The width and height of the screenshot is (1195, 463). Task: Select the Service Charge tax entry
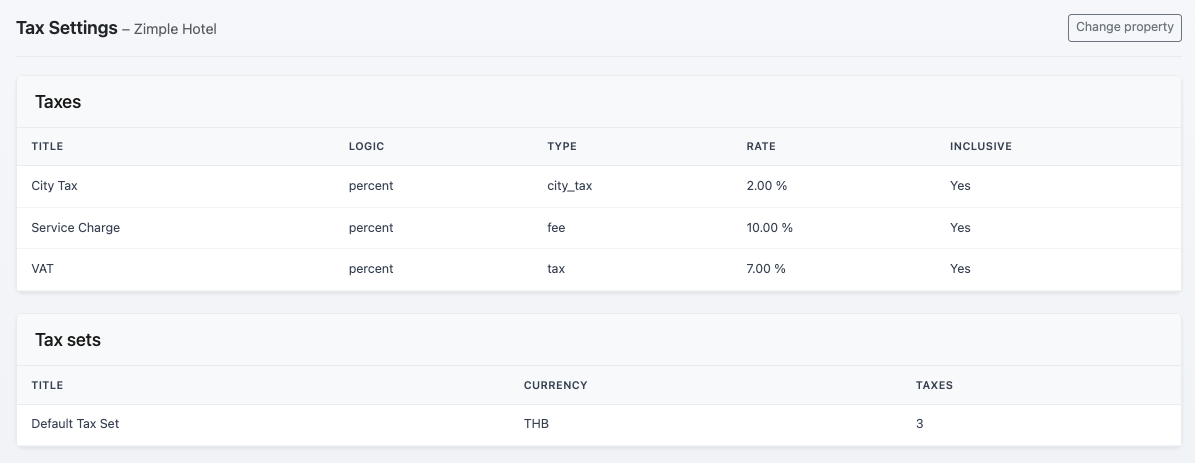[x=76, y=228]
